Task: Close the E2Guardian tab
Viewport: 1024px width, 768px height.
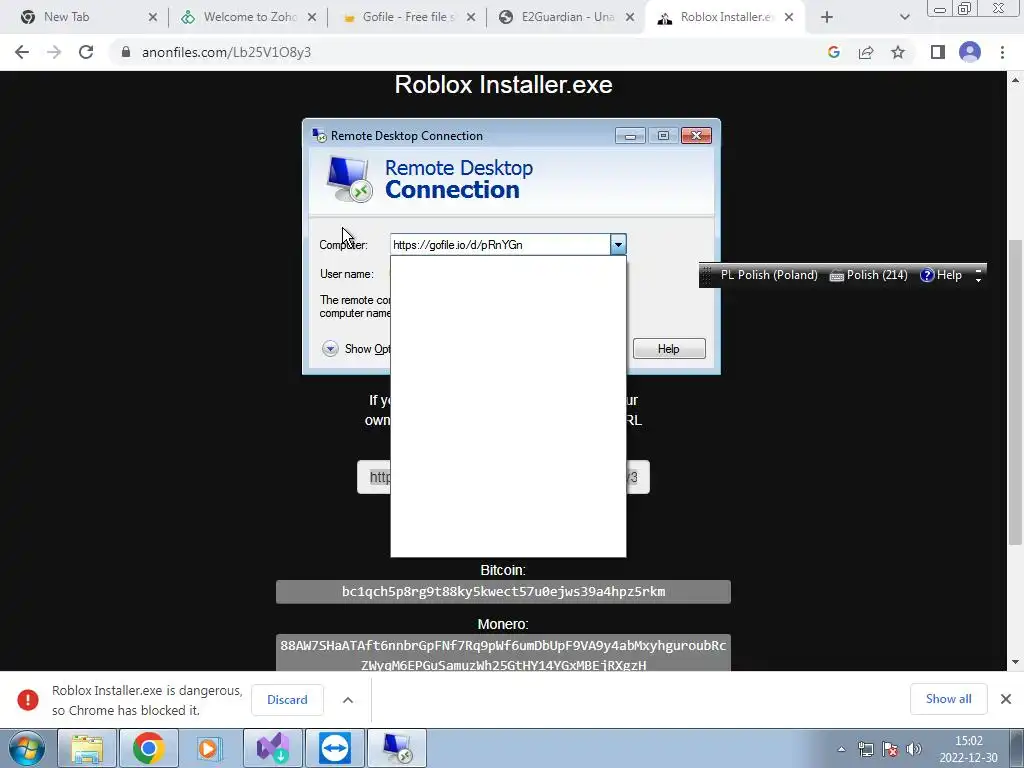Action: tap(630, 17)
